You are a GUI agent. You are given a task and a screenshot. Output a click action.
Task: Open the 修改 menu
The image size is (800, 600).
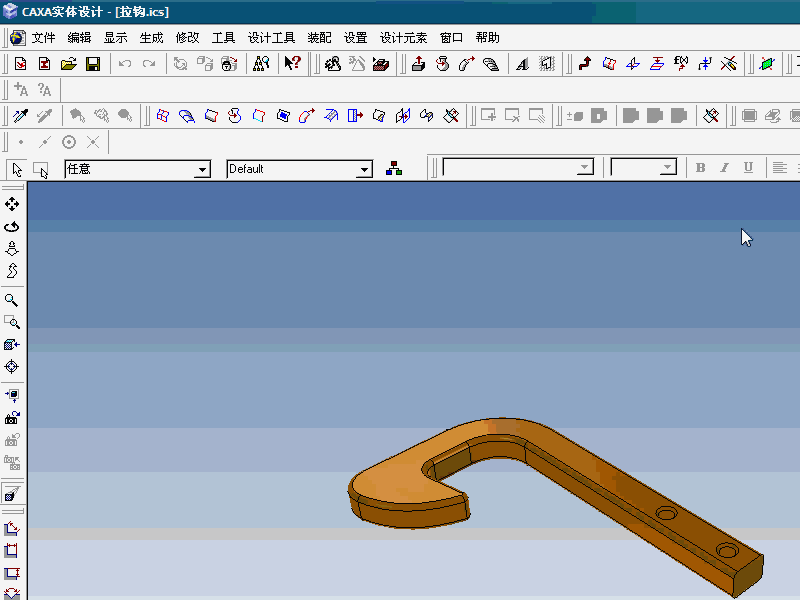[x=187, y=38]
